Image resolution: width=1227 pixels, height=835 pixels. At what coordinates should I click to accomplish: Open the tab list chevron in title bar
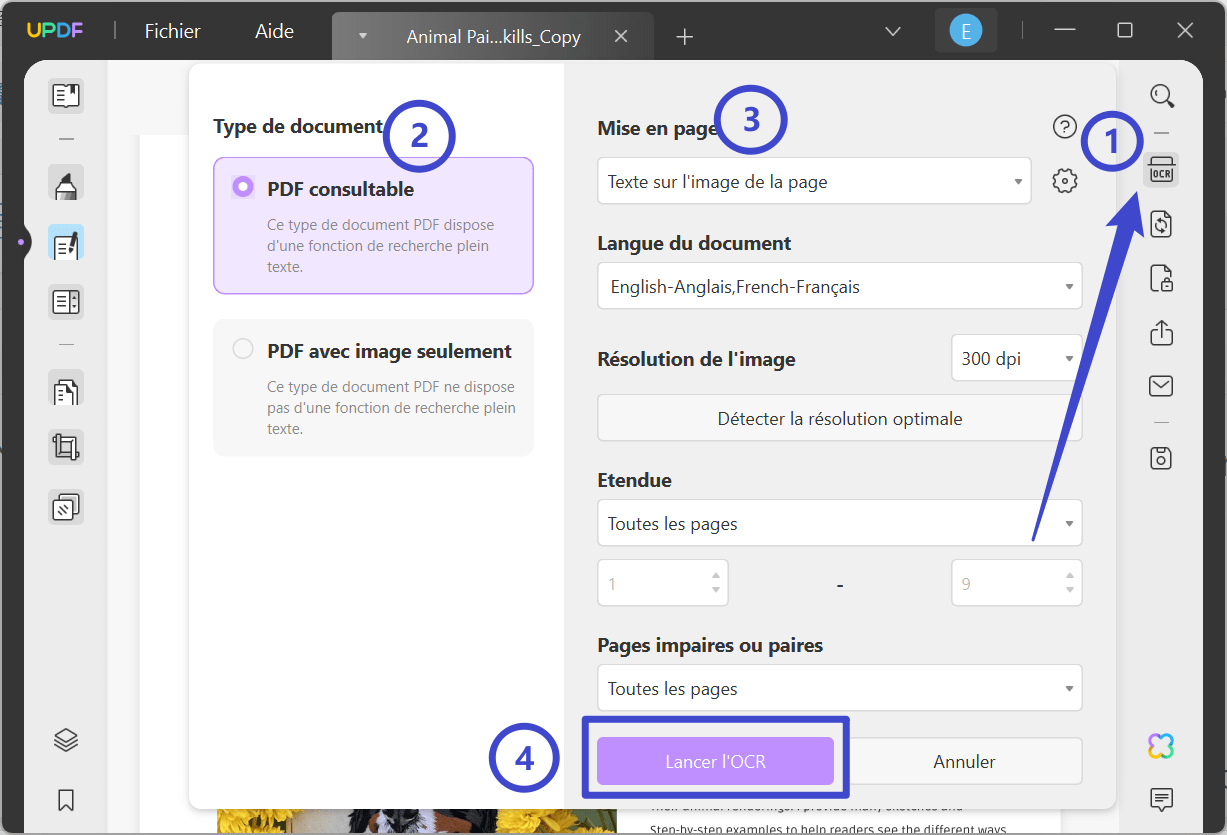point(893,32)
